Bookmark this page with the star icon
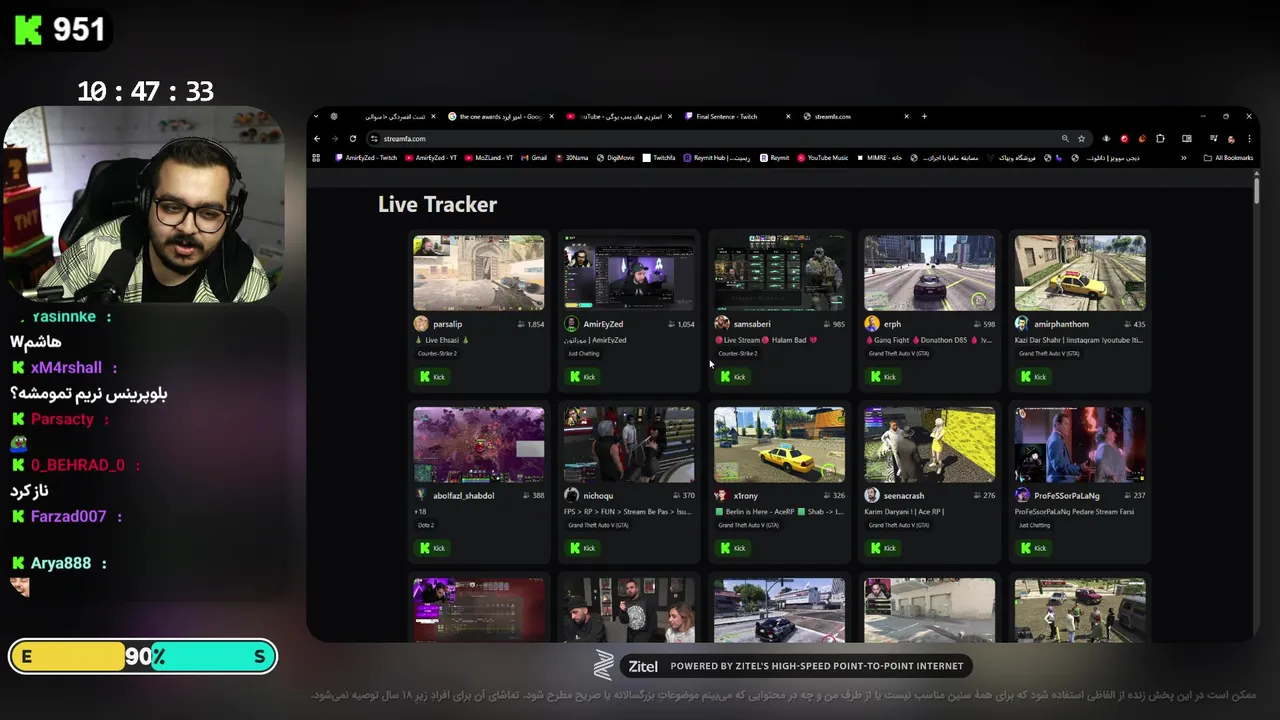Viewport: 1280px width, 720px height. click(1081, 139)
